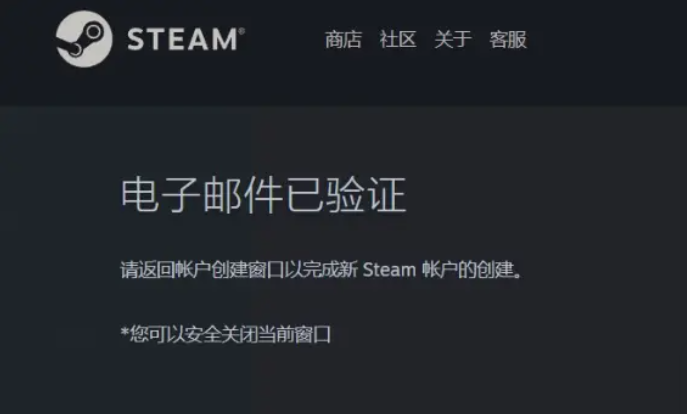Open the 客服 support page
687x414 pixels.
pos(508,40)
